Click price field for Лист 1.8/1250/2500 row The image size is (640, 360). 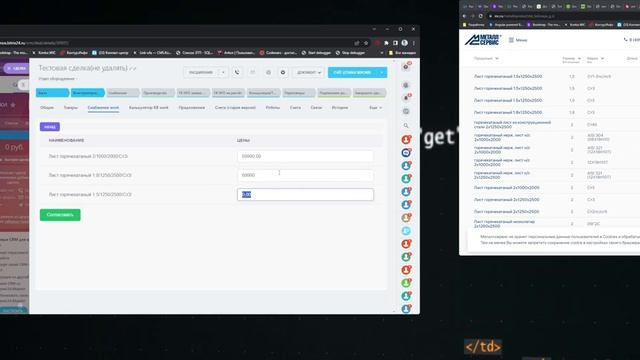click(305, 175)
